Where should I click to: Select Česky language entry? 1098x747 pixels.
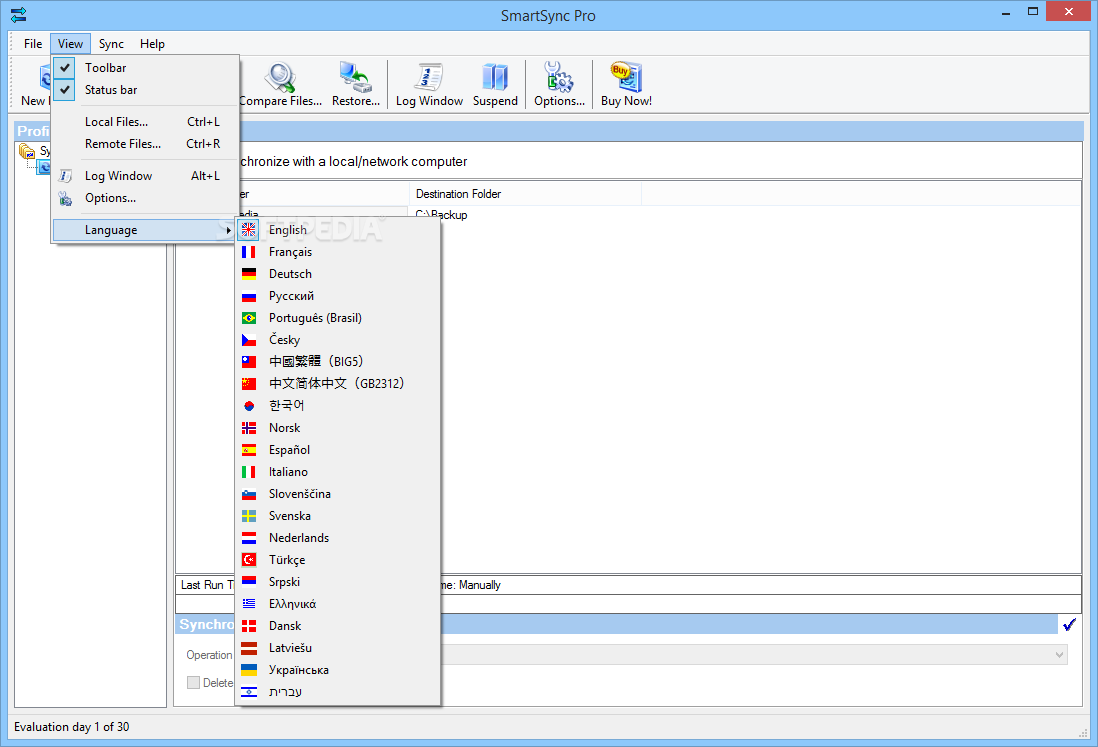point(338,340)
